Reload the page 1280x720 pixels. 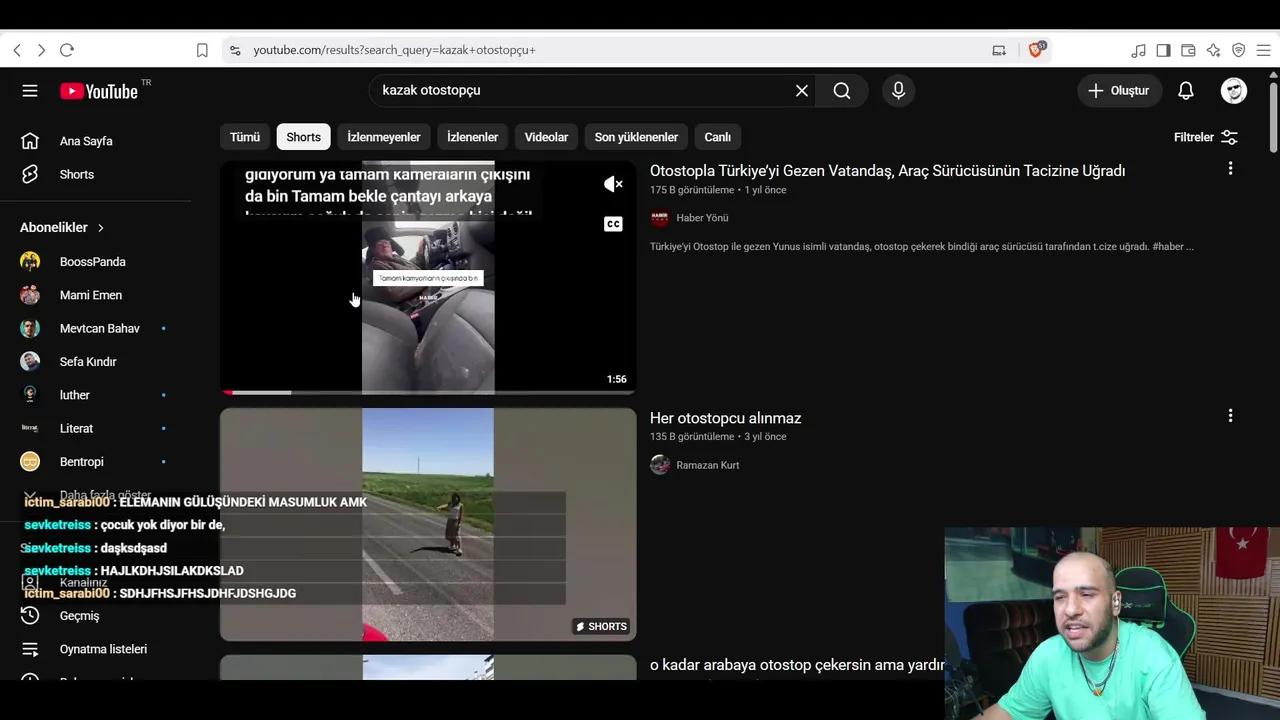point(67,50)
